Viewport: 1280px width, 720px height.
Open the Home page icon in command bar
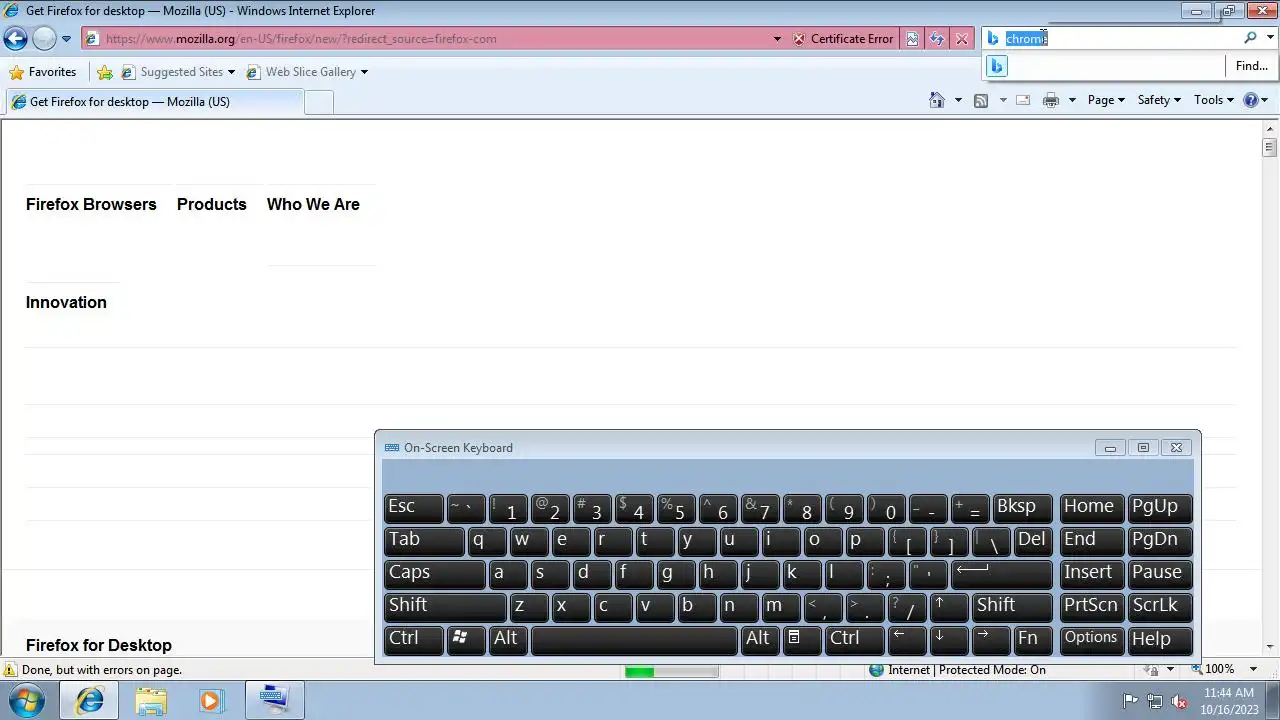pyautogui.click(x=937, y=100)
